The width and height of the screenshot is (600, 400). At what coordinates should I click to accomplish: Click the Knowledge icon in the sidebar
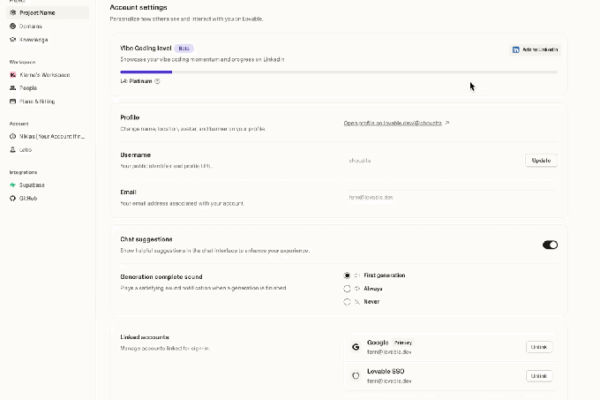12,39
